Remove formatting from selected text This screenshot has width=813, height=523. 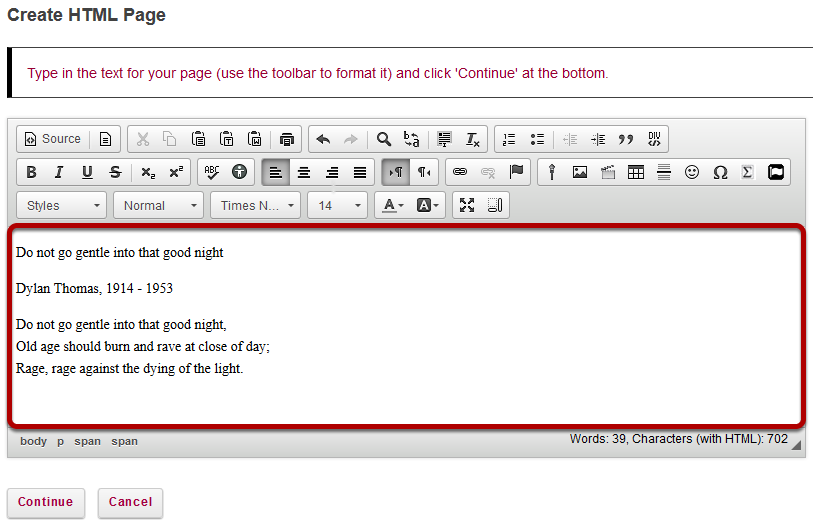[x=472, y=139]
